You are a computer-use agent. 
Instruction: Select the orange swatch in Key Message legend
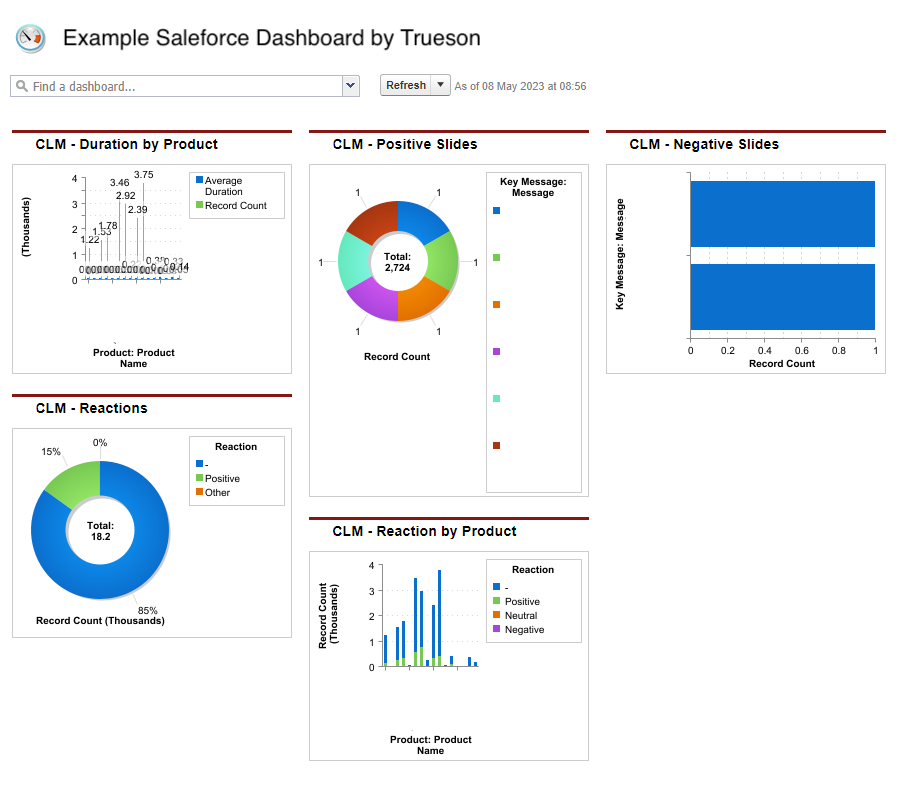click(497, 305)
